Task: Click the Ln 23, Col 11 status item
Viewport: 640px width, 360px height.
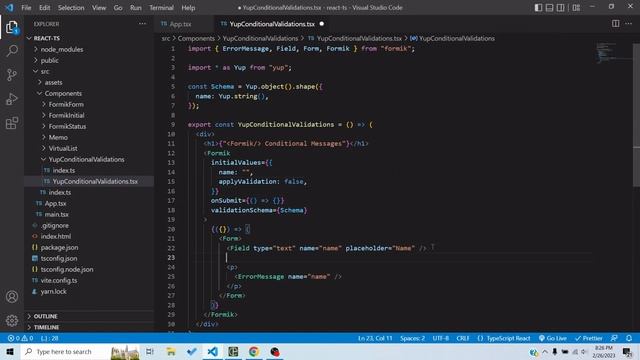Action: tap(375, 338)
